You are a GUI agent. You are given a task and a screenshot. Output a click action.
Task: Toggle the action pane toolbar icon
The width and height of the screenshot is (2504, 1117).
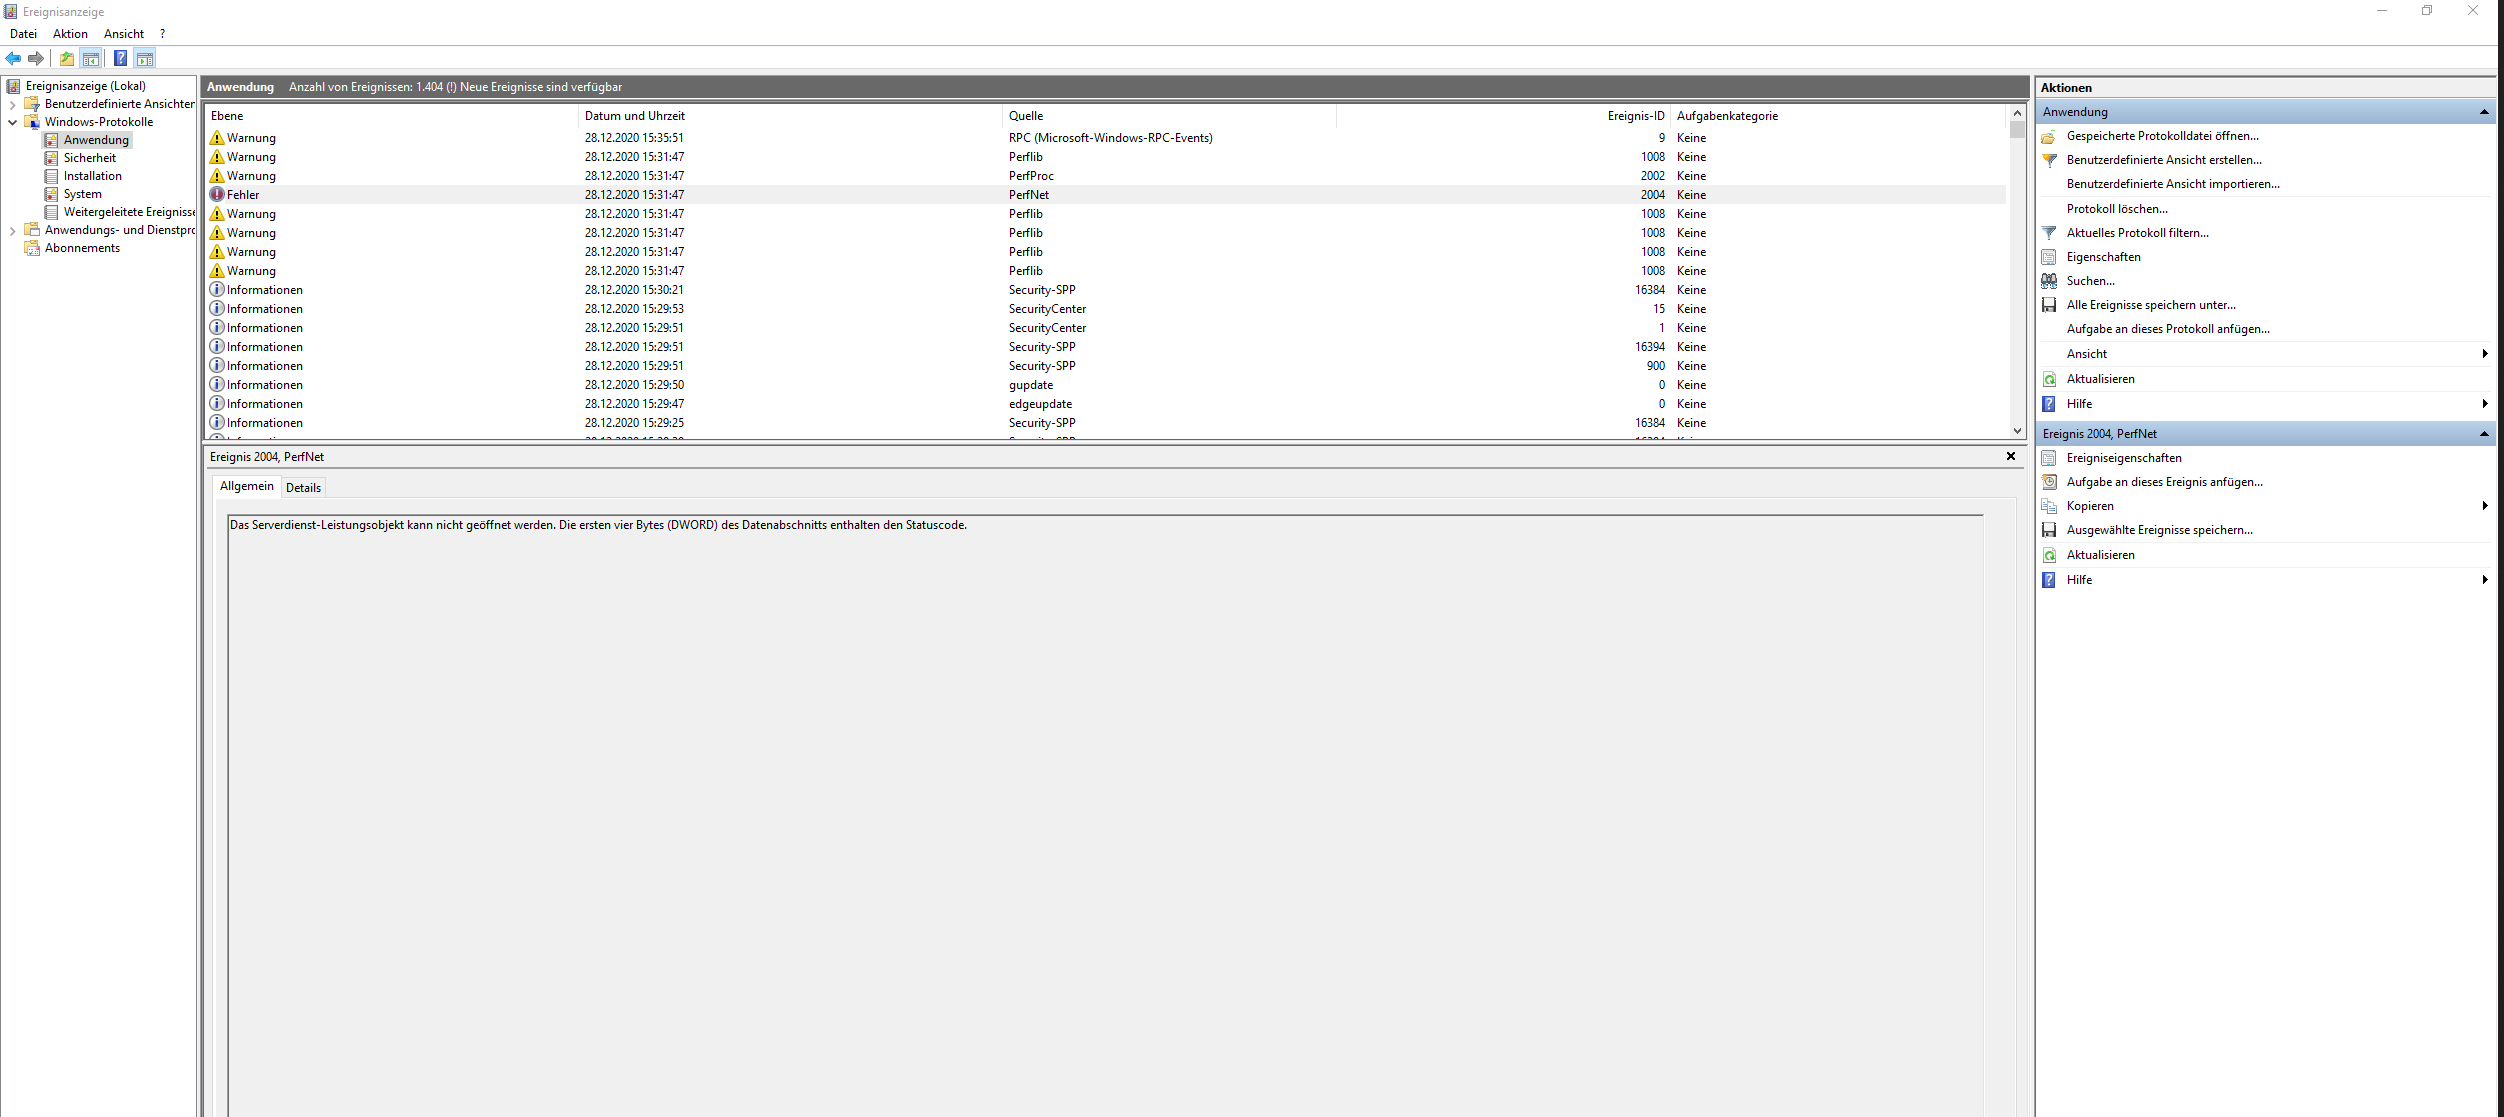(145, 58)
